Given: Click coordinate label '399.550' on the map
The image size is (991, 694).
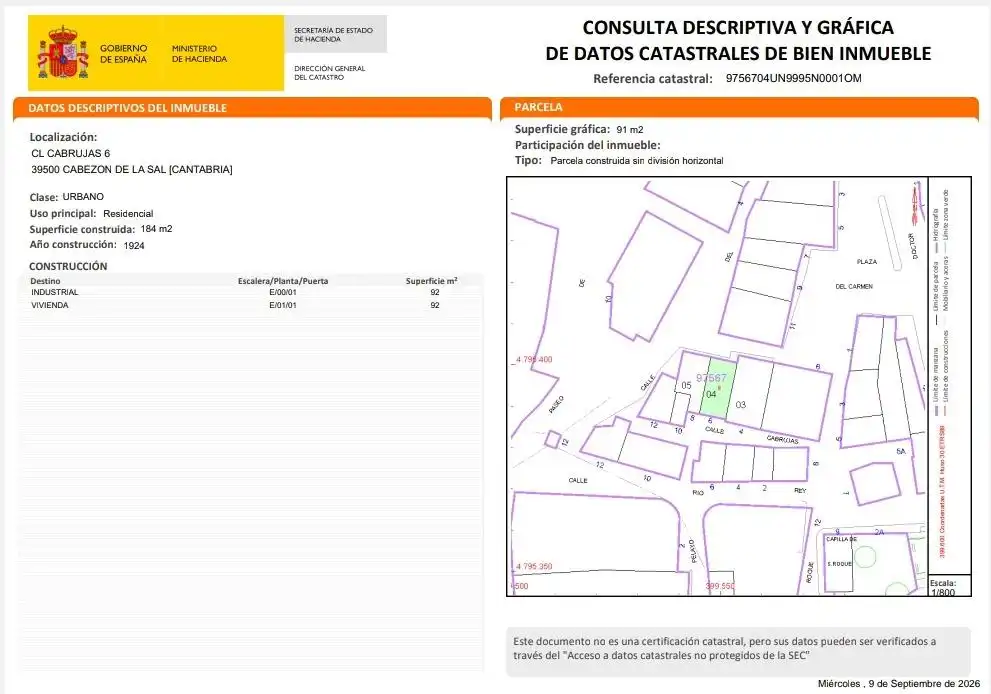Looking at the screenshot, I should 720,586.
